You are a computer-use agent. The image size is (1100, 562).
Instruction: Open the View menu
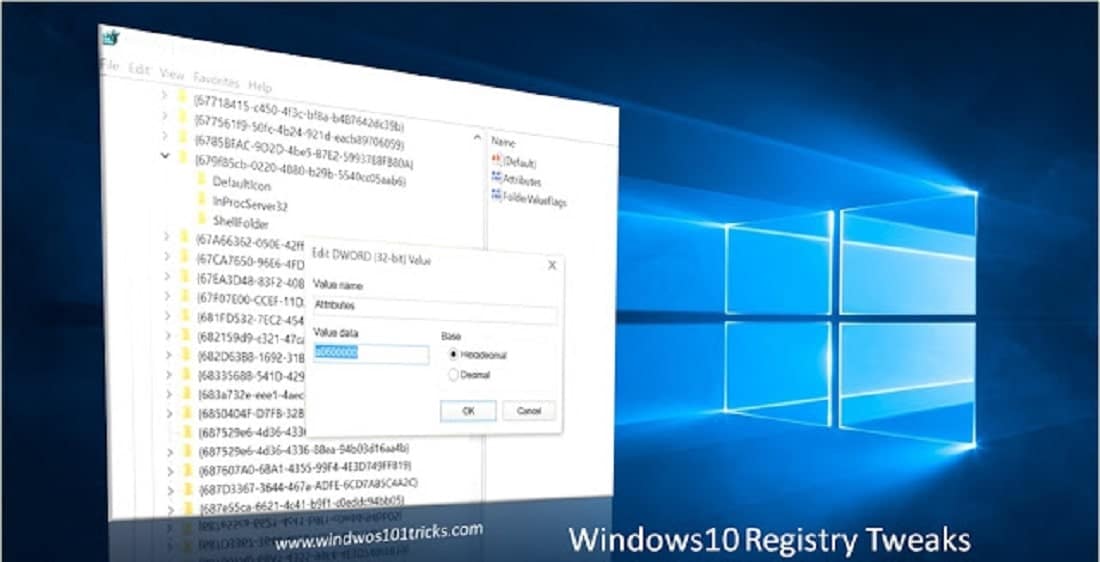coord(171,74)
